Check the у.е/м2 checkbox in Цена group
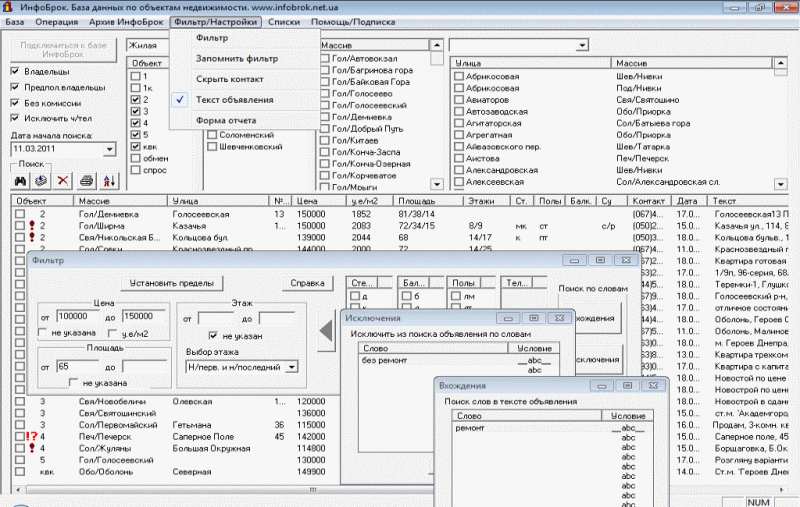This screenshot has height=507, width=800. coord(113,333)
